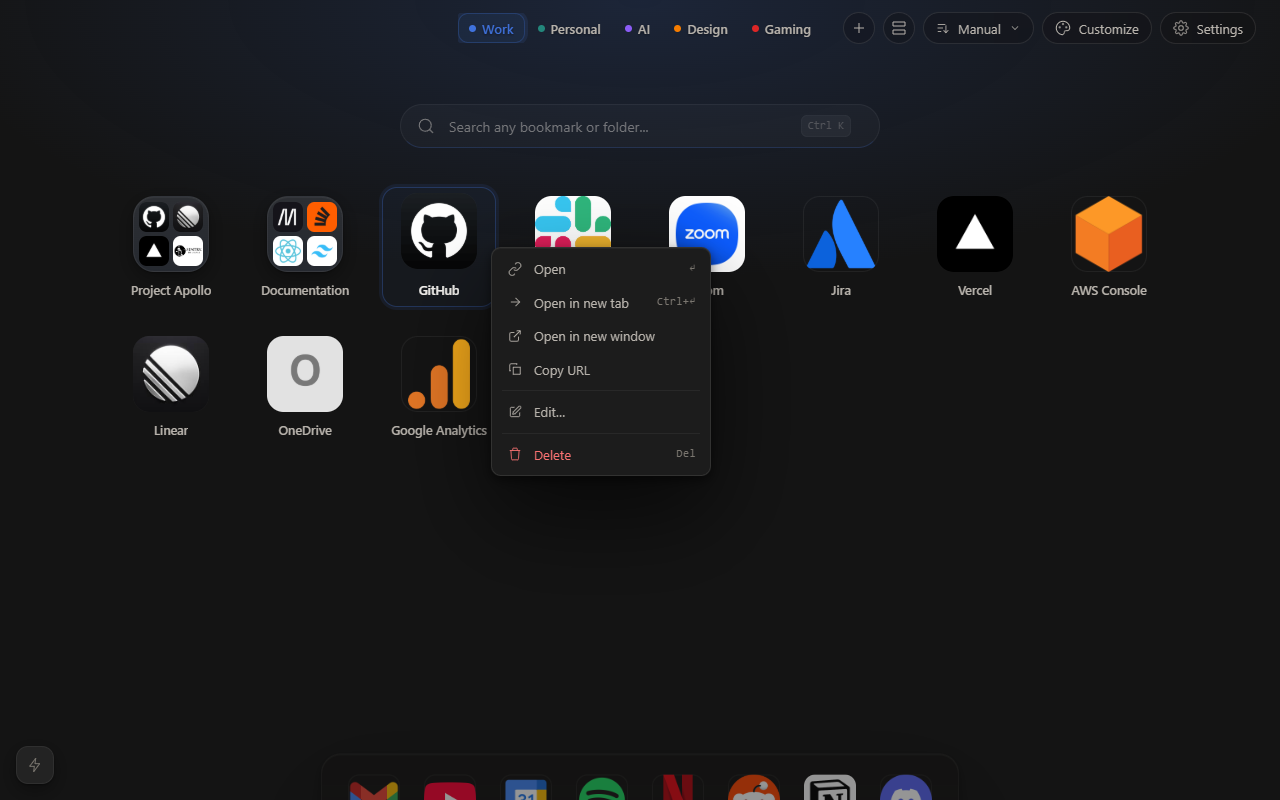Viewport: 1280px width, 800px height.
Task: Click the lightning bolt quick-action button
Action: [35, 765]
